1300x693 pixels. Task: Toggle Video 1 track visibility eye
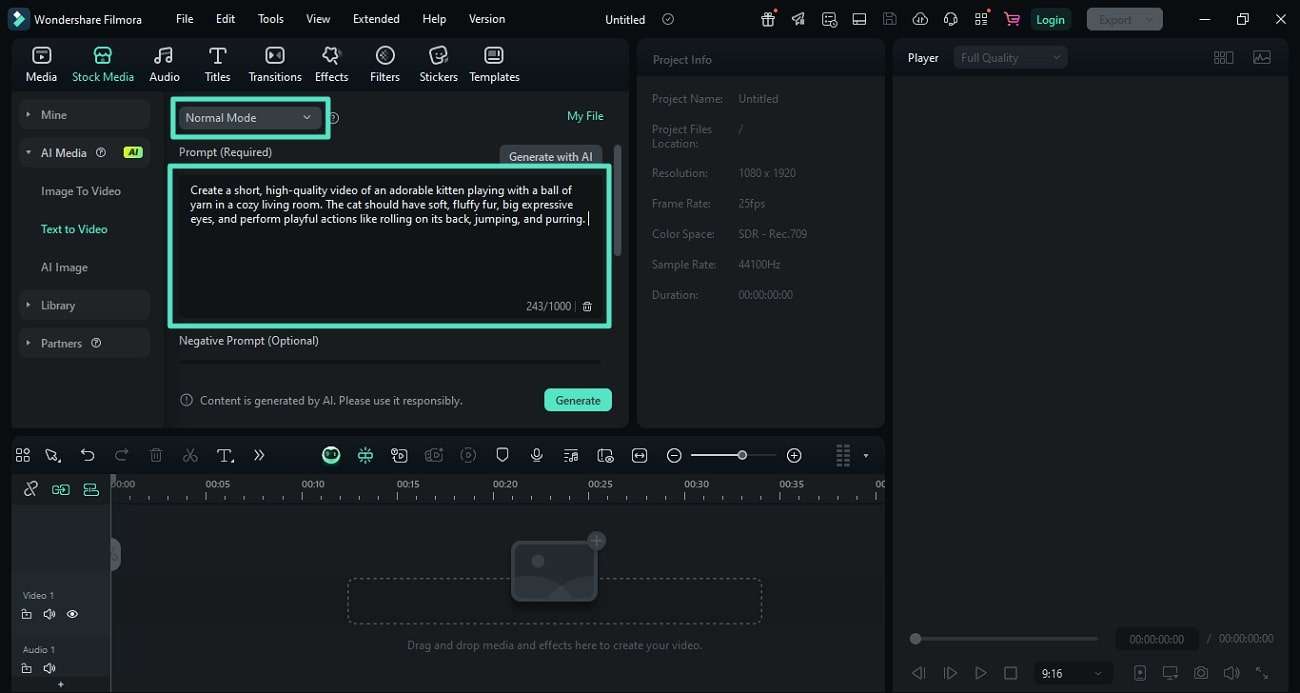pos(72,614)
